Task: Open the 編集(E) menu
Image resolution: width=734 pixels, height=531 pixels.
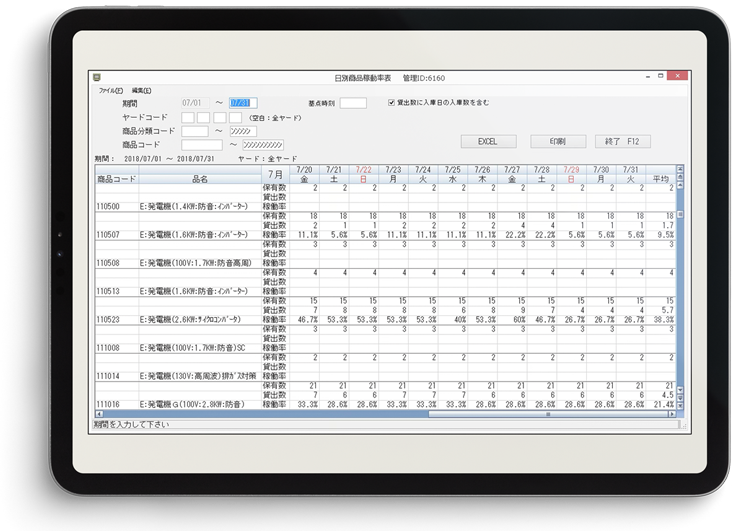Action: click(x=141, y=91)
